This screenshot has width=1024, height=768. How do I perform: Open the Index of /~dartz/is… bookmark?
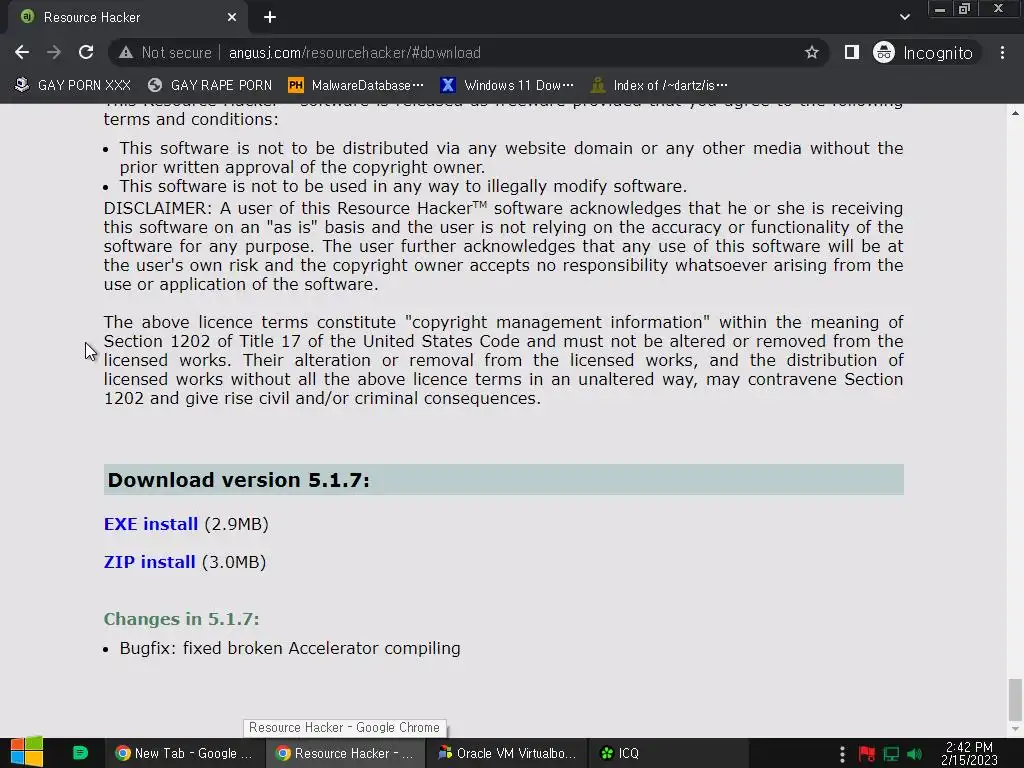[659, 85]
